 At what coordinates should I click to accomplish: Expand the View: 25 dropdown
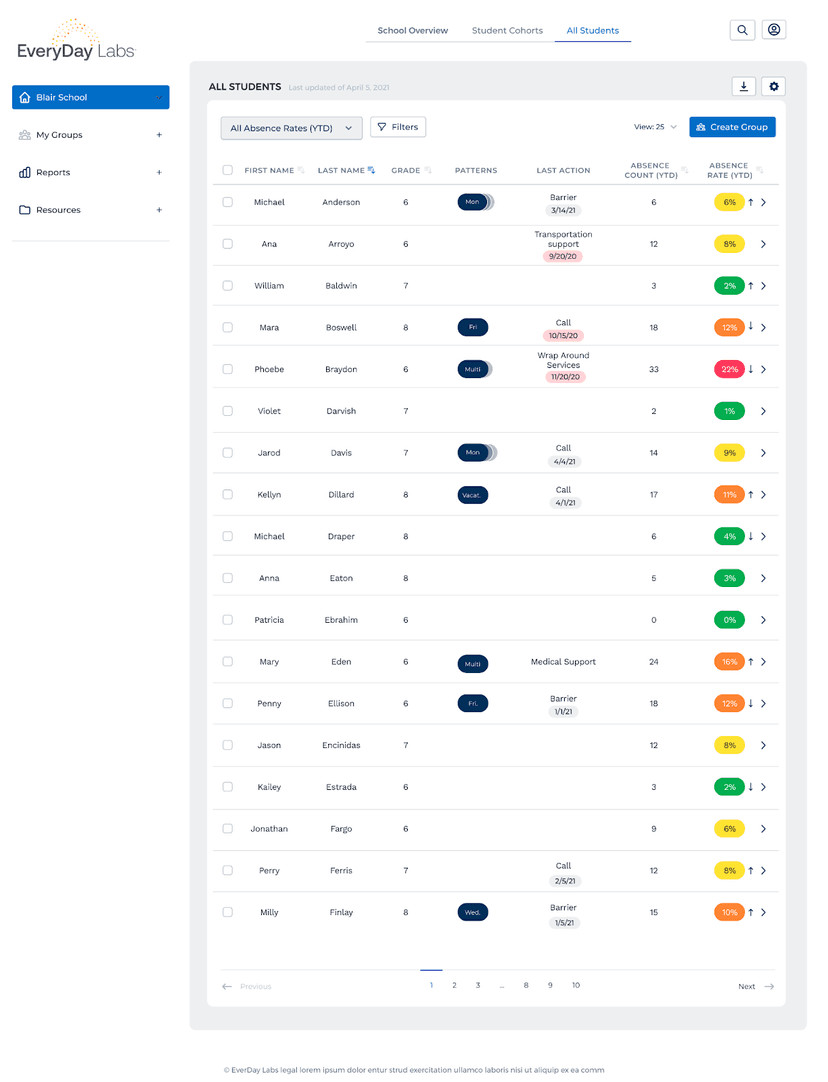click(x=655, y=127)
